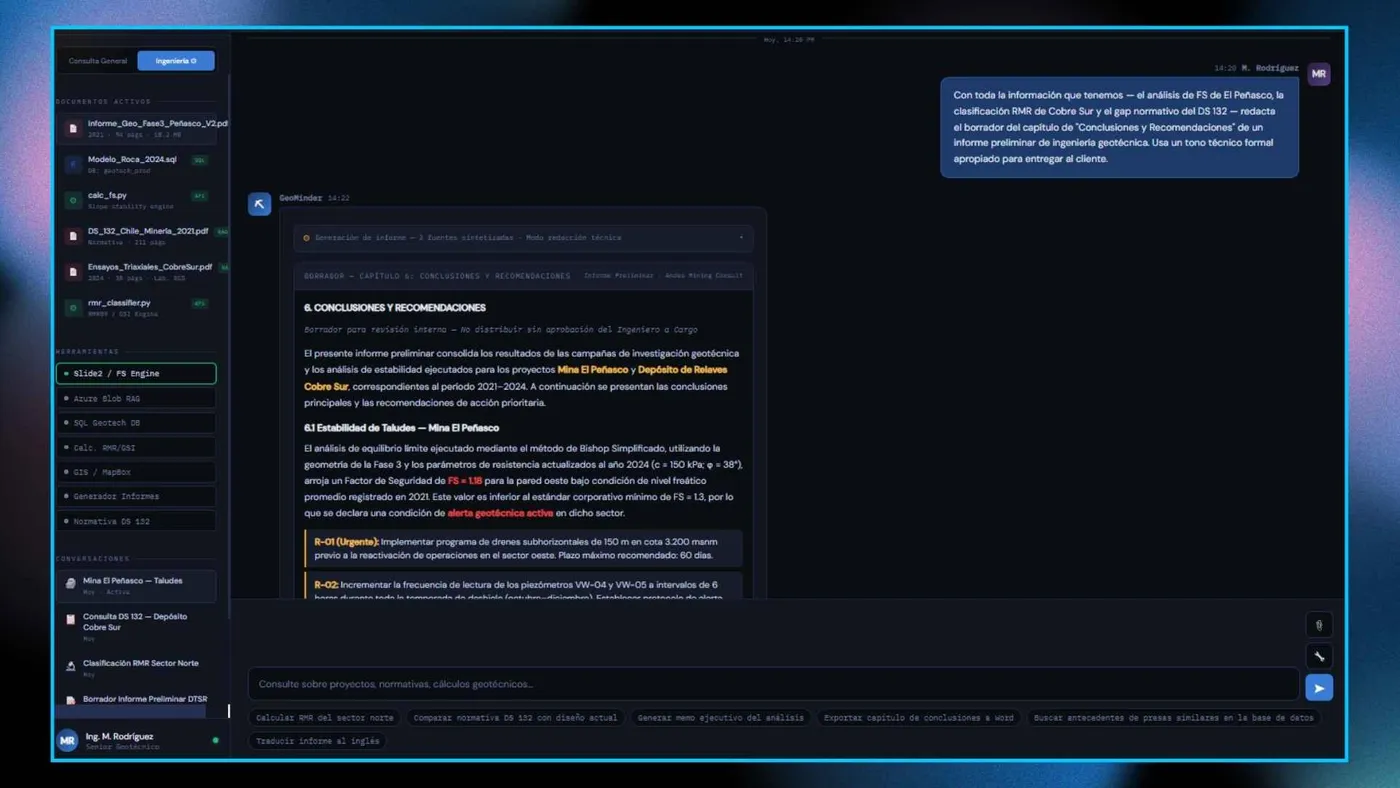This screenshot has width=1400, height=788.
Task: Open the Mina El Peñasco — Taludes conversation
Action: click(x=136, y=586)
